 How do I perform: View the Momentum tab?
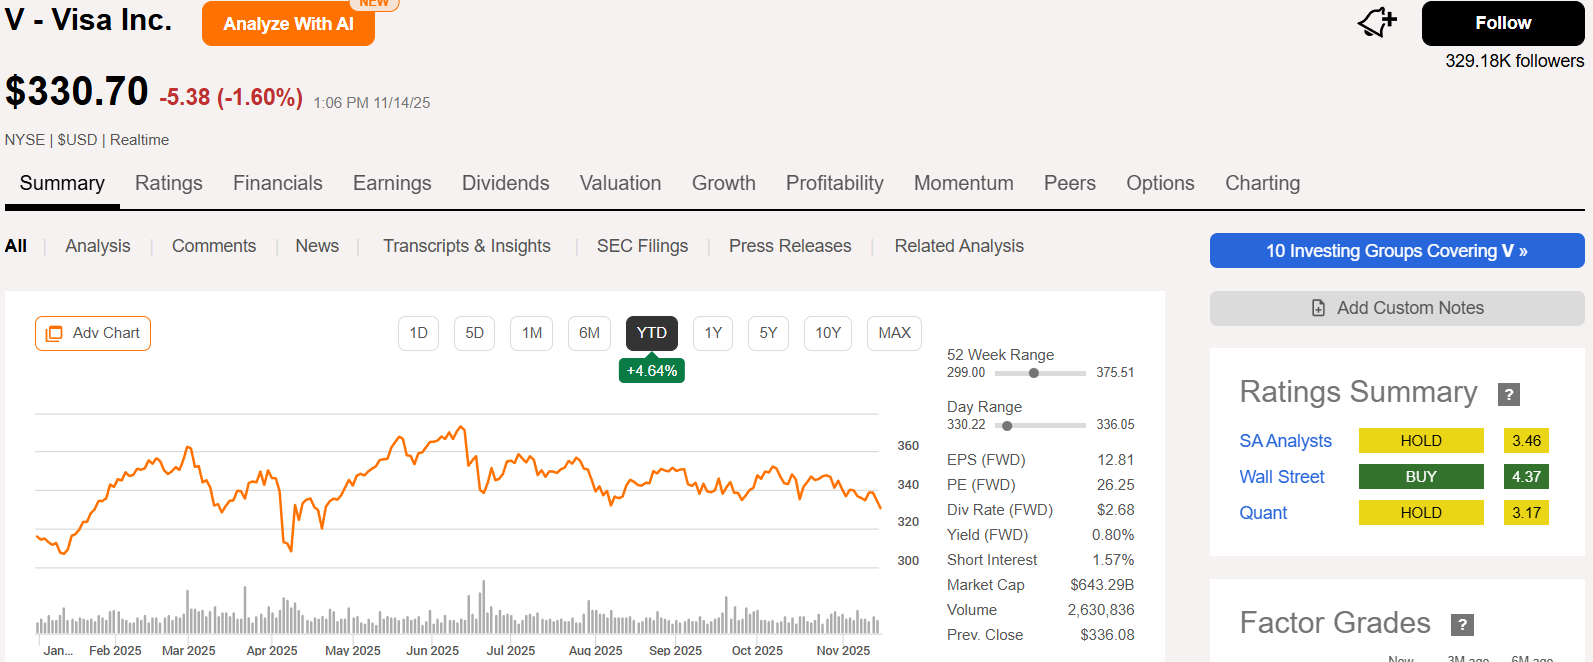pos(964,183)
